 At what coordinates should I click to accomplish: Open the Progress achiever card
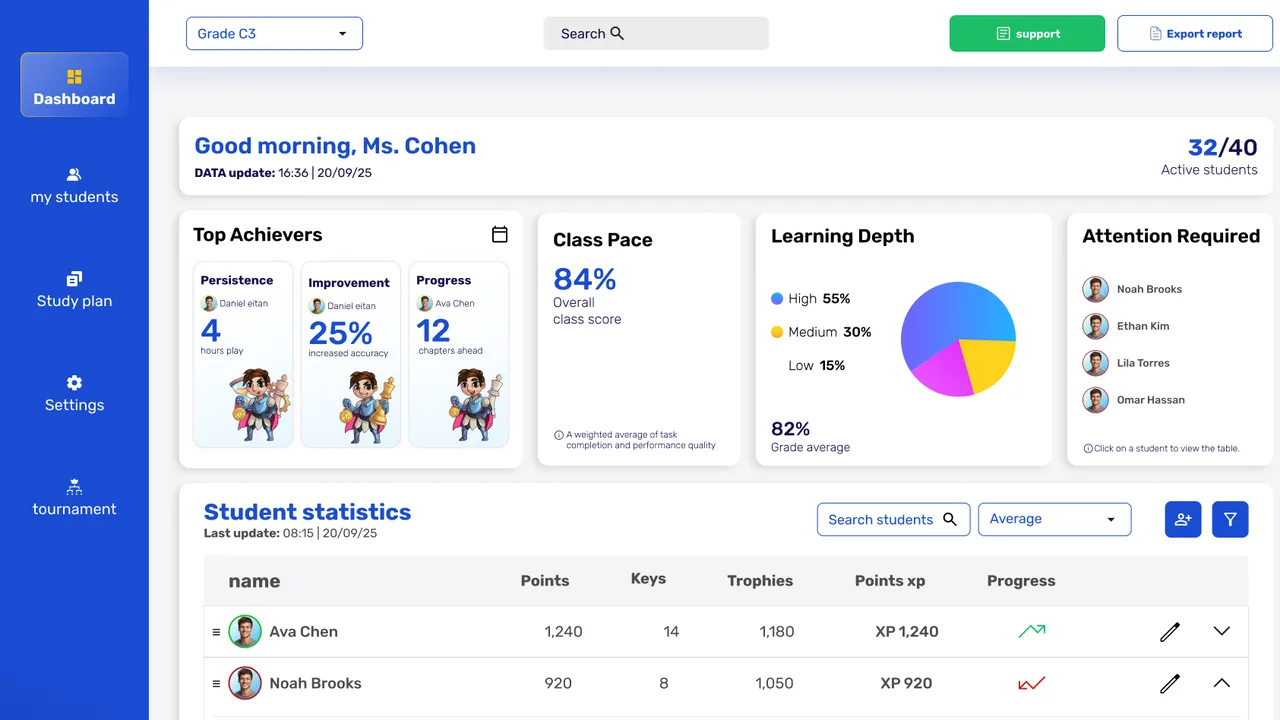[x=459, y=354]
